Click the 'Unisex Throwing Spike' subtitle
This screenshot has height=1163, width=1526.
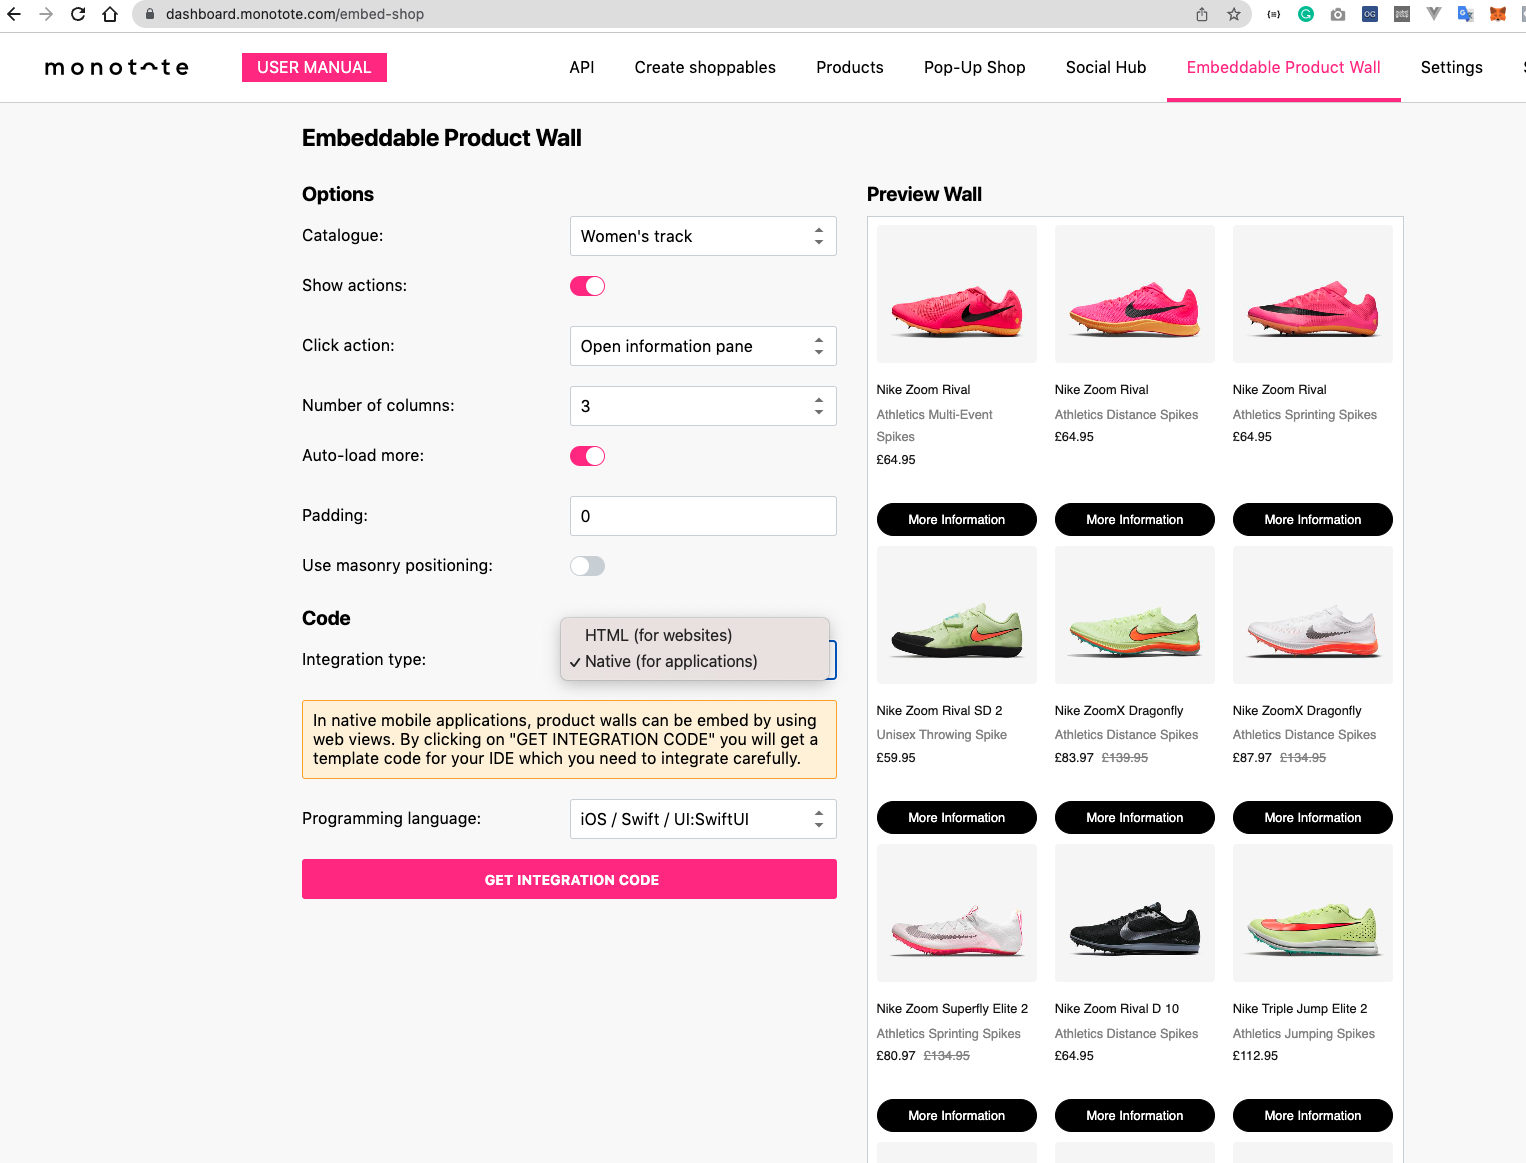click(x=942, y=735)
